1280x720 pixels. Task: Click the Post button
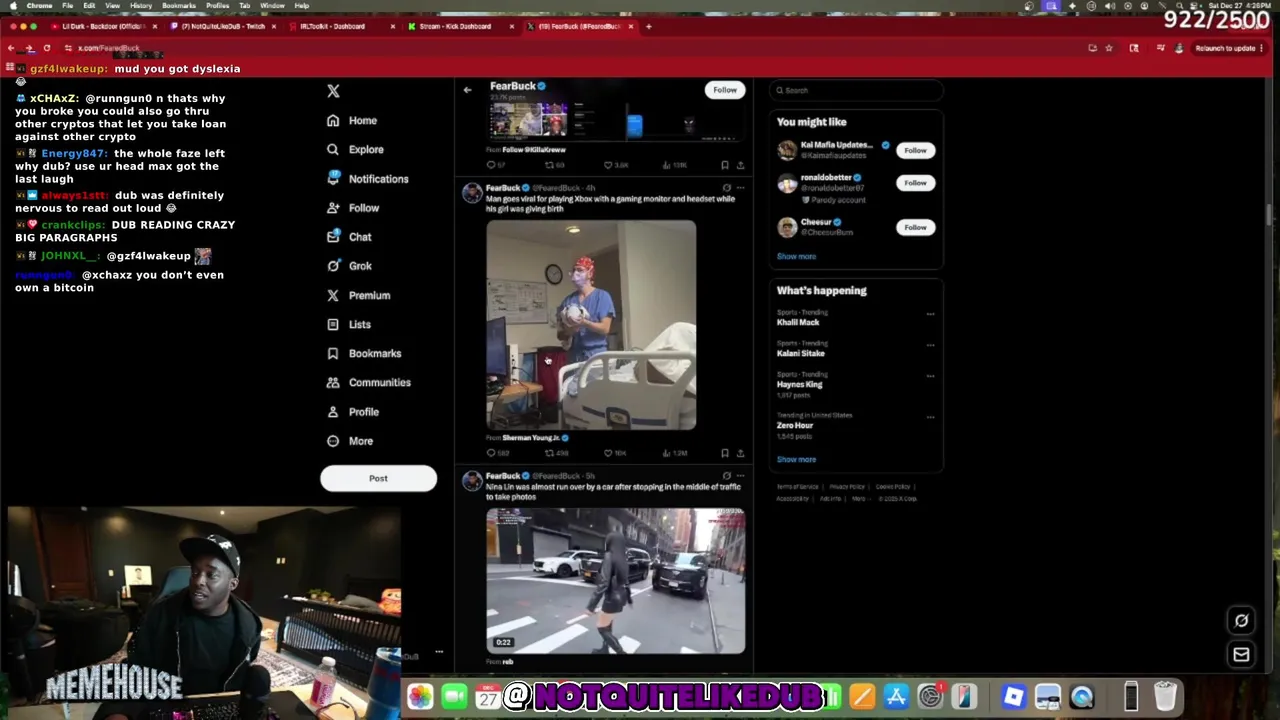click(378, 478)
